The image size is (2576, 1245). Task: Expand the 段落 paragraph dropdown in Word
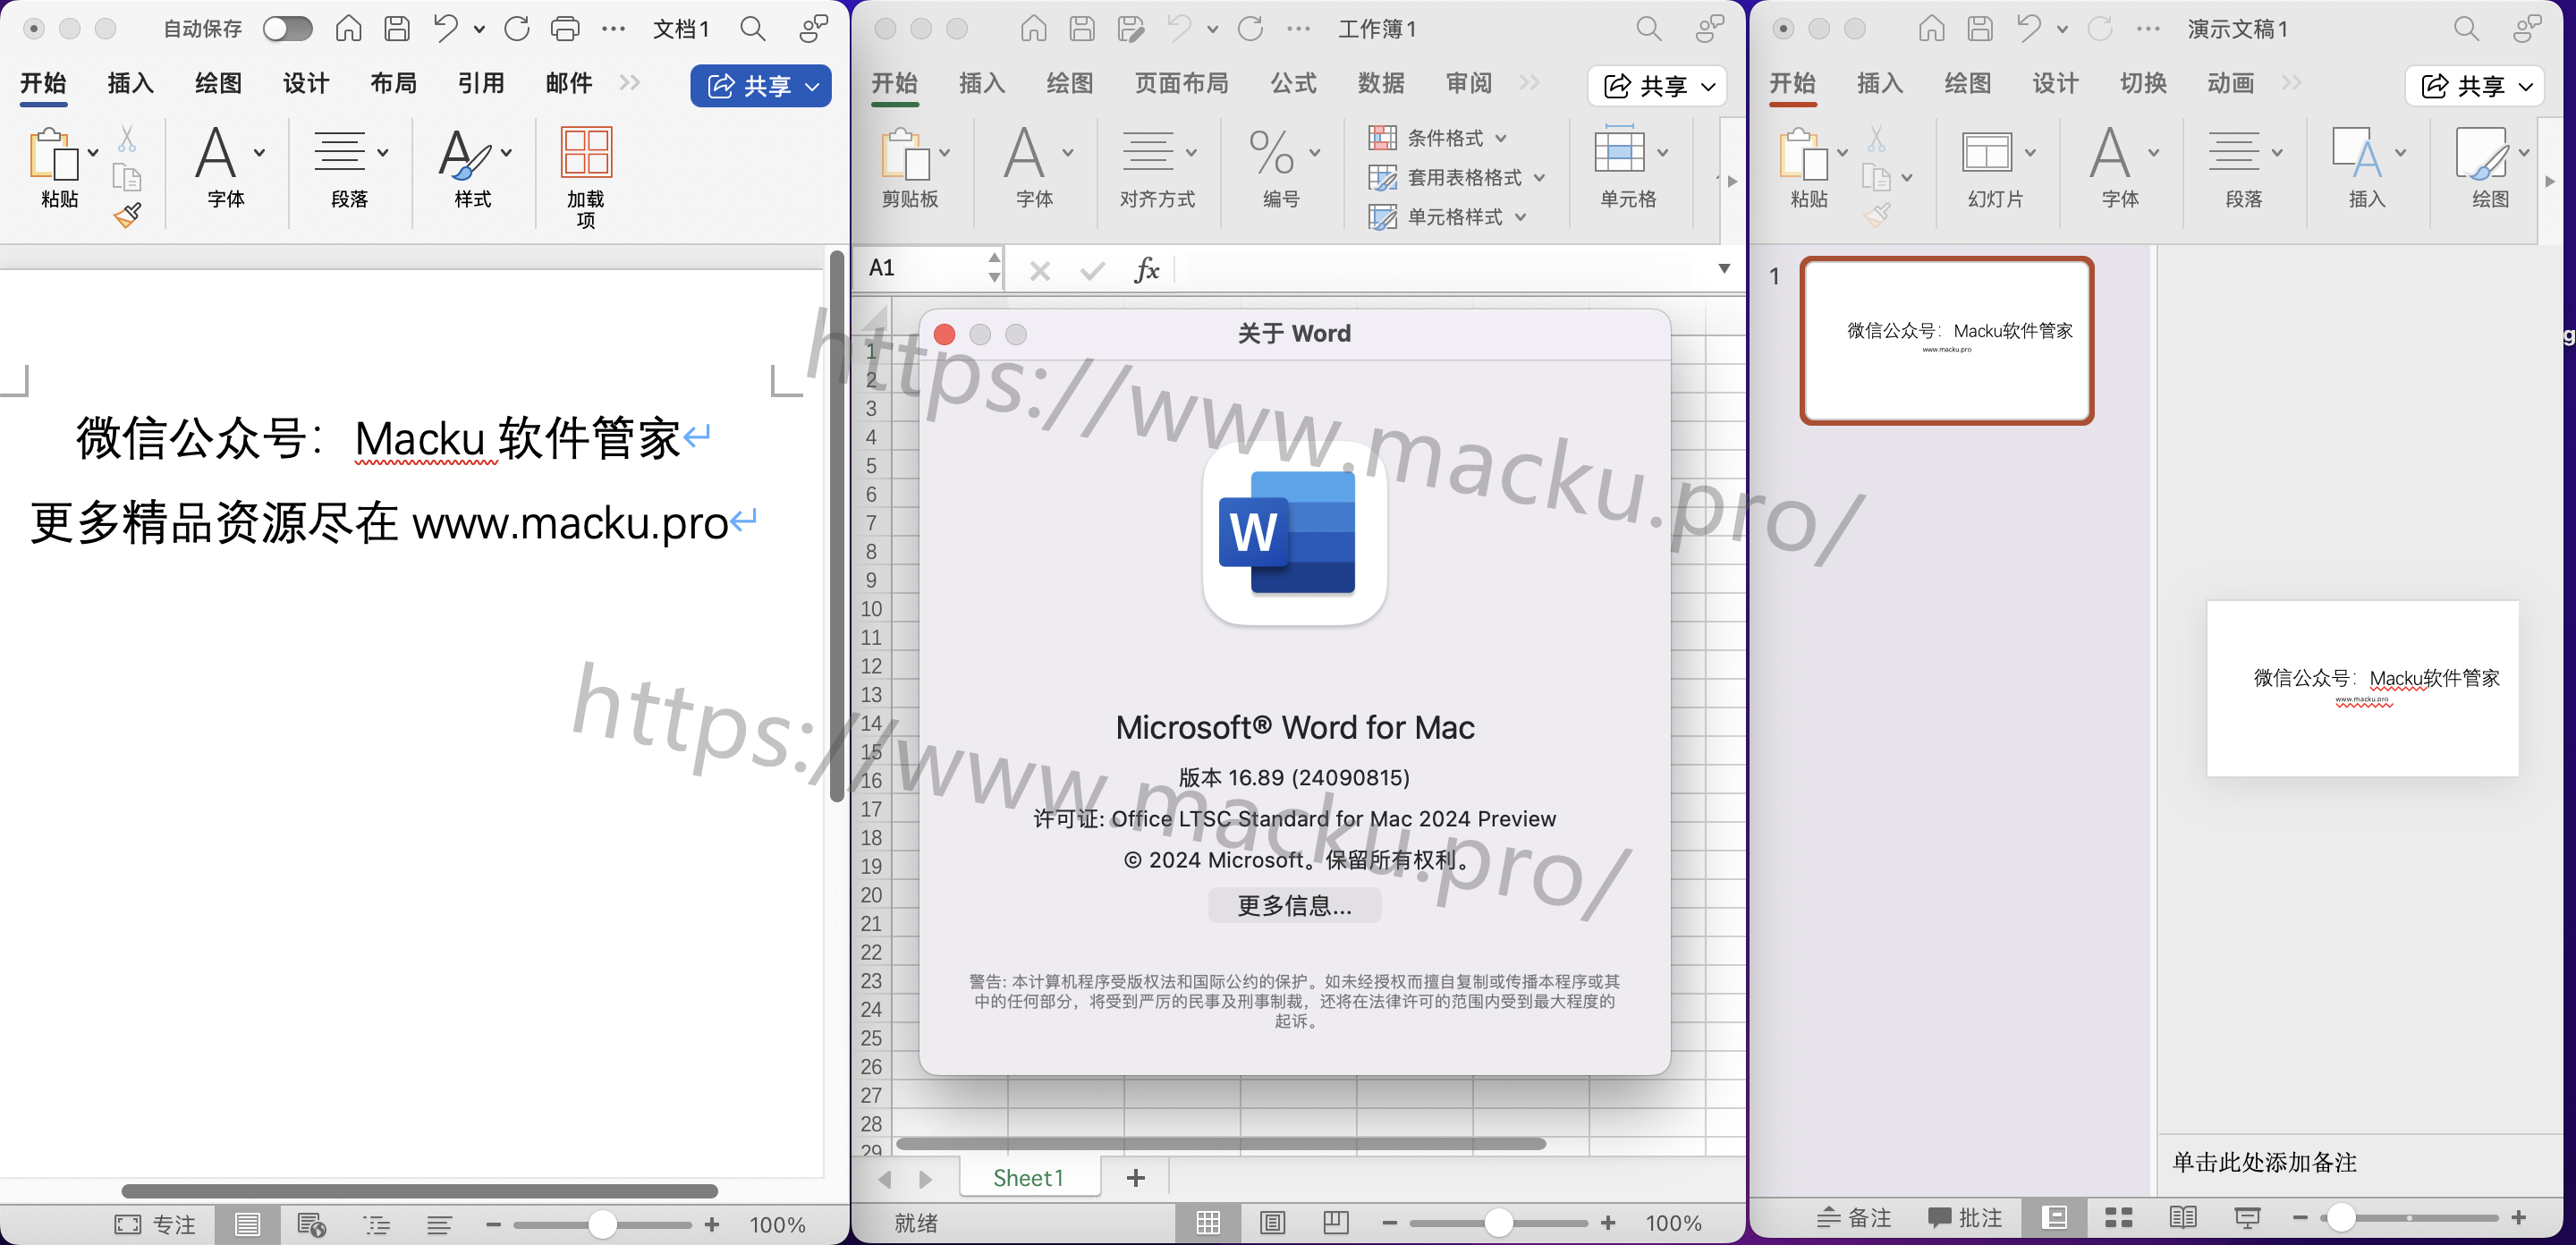(383, 153)
